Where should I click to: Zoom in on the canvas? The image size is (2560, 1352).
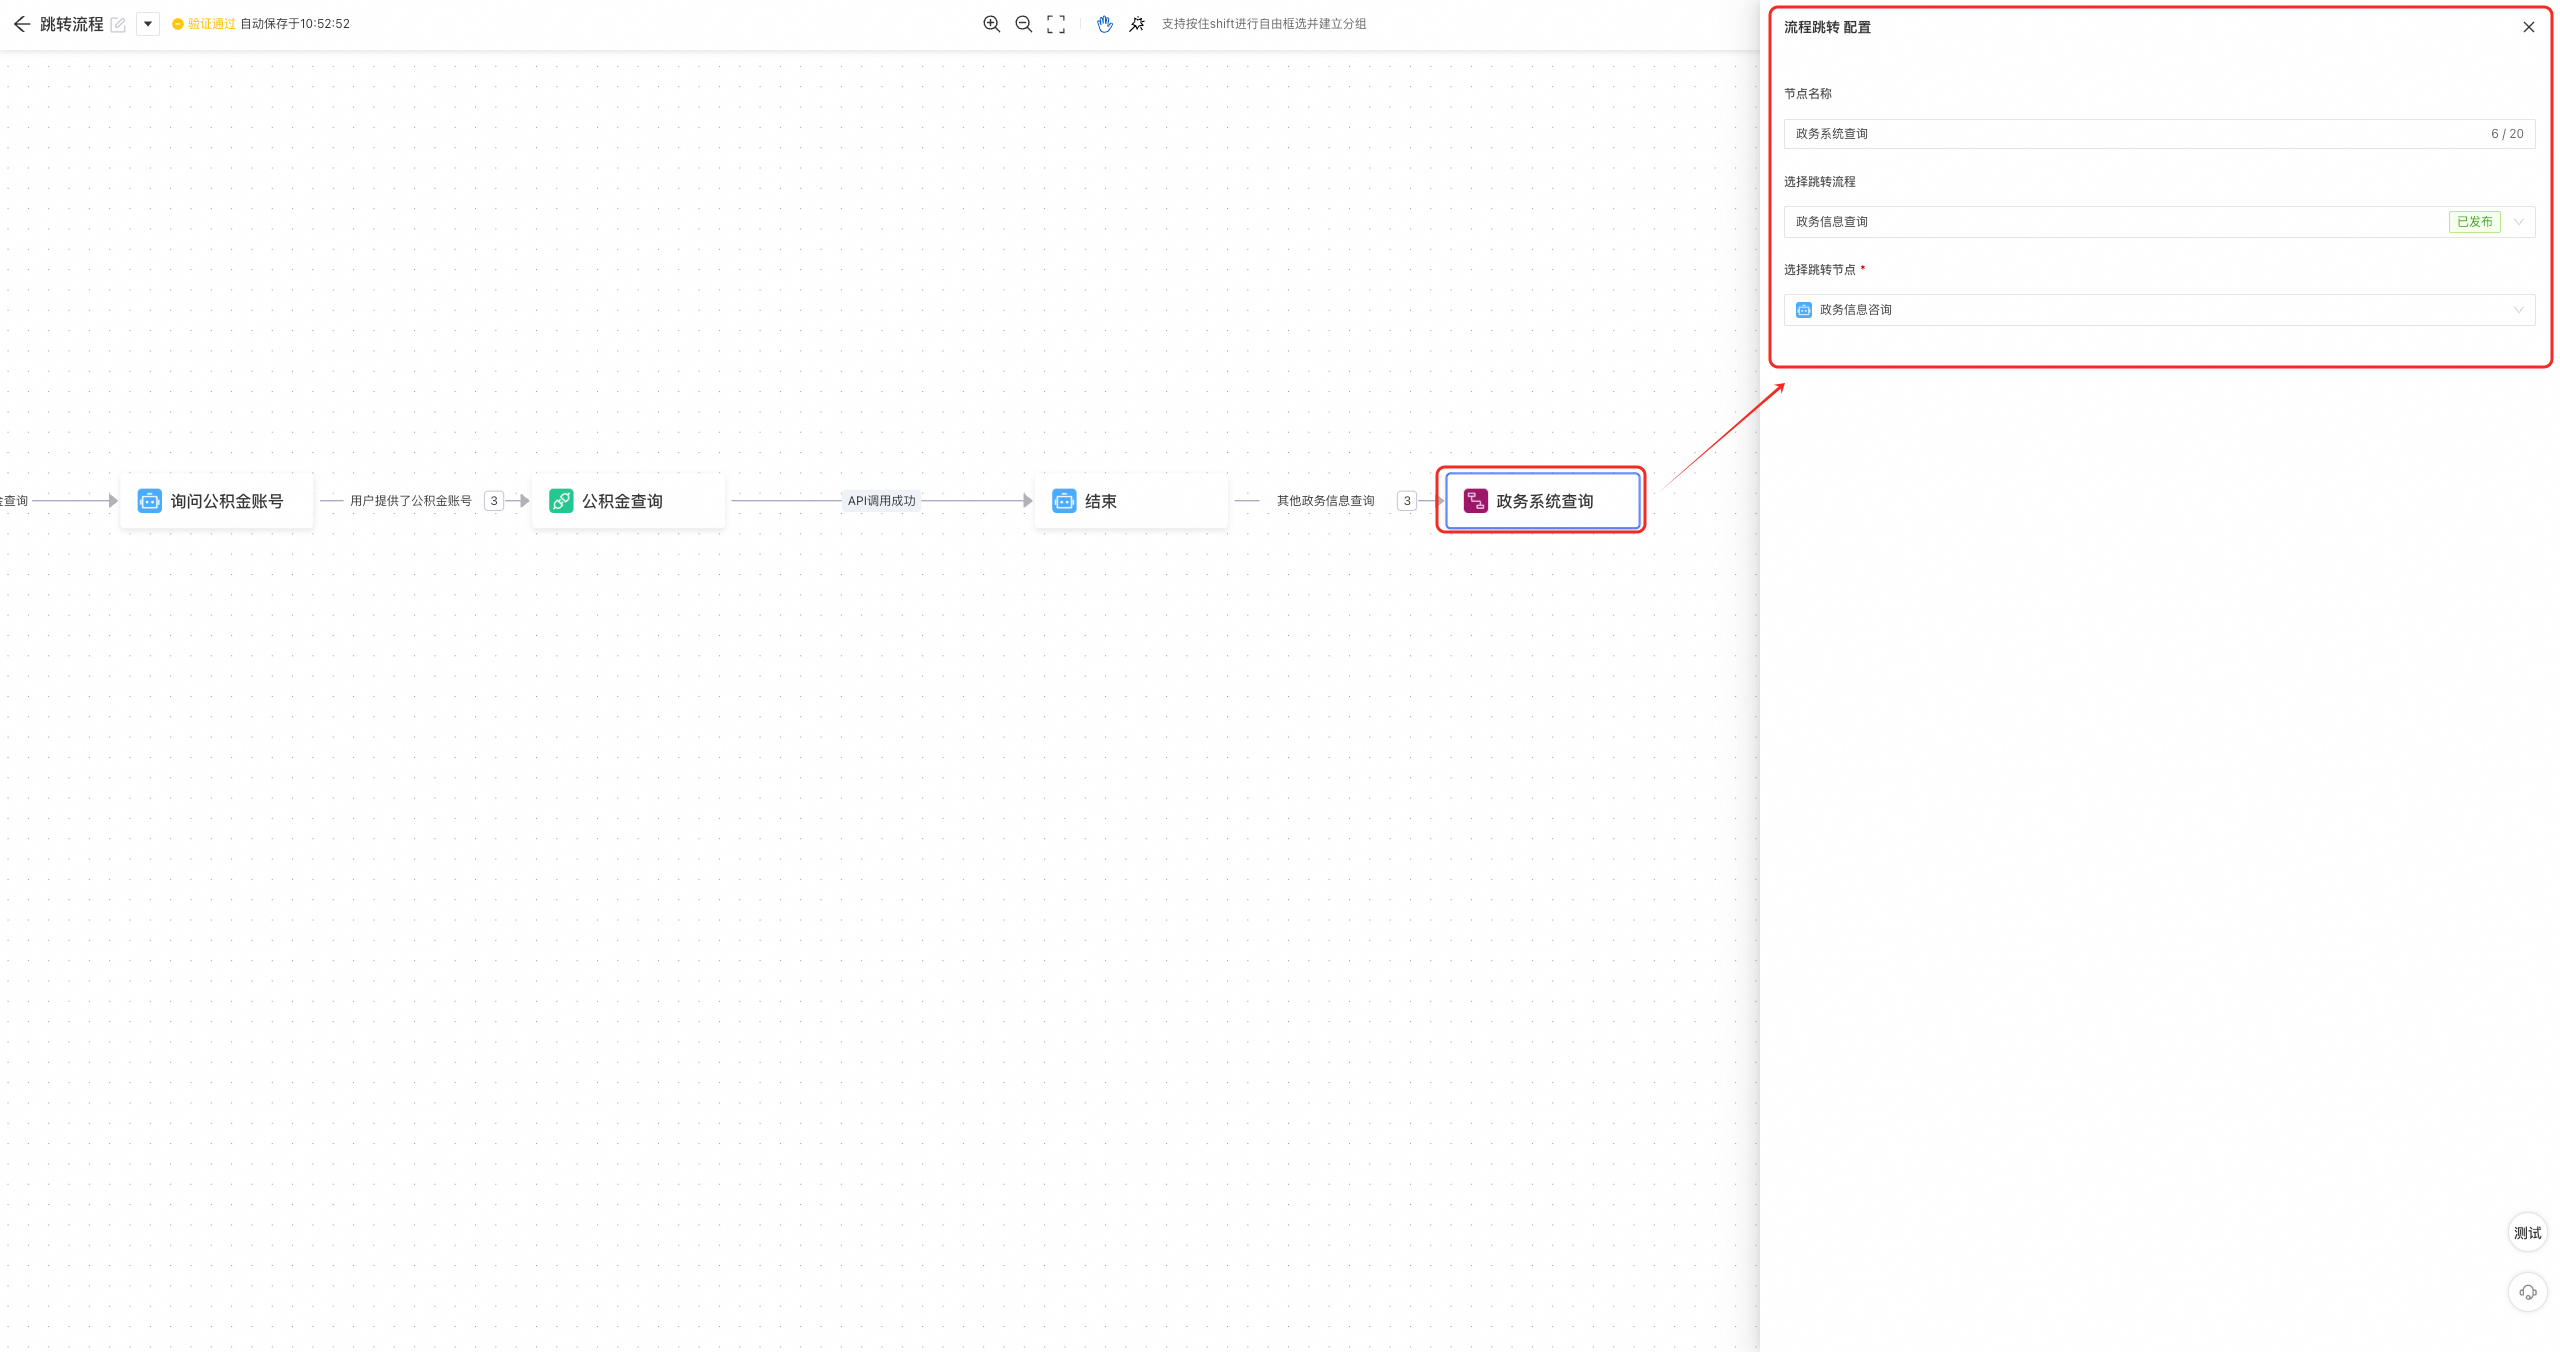click(991, 24)
